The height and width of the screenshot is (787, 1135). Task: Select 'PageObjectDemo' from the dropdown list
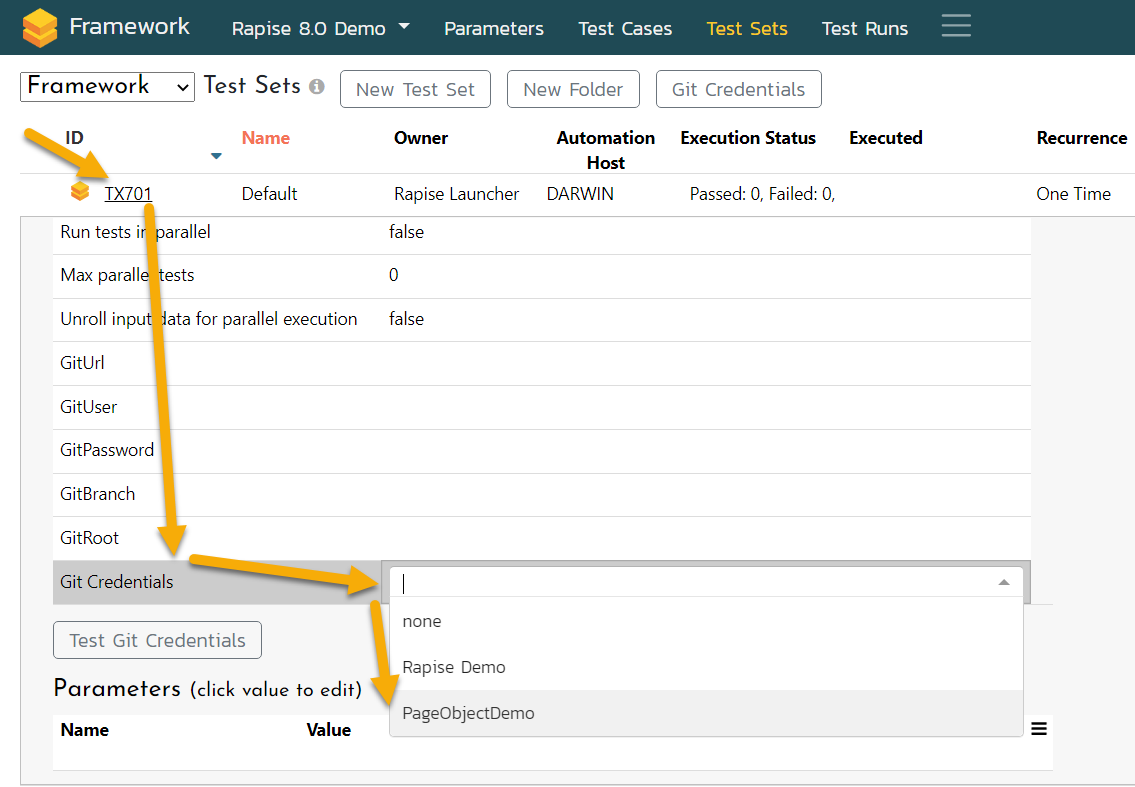[468, 713]
